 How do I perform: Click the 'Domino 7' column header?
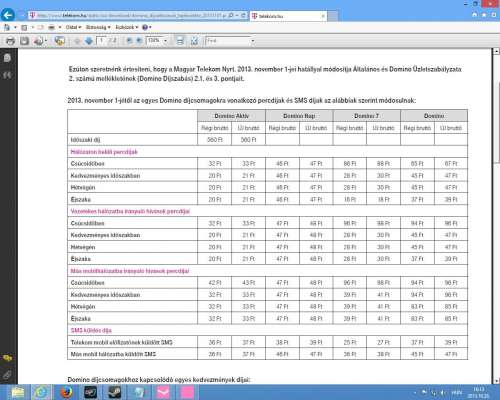pyautogui.click(x=367, y=116)
